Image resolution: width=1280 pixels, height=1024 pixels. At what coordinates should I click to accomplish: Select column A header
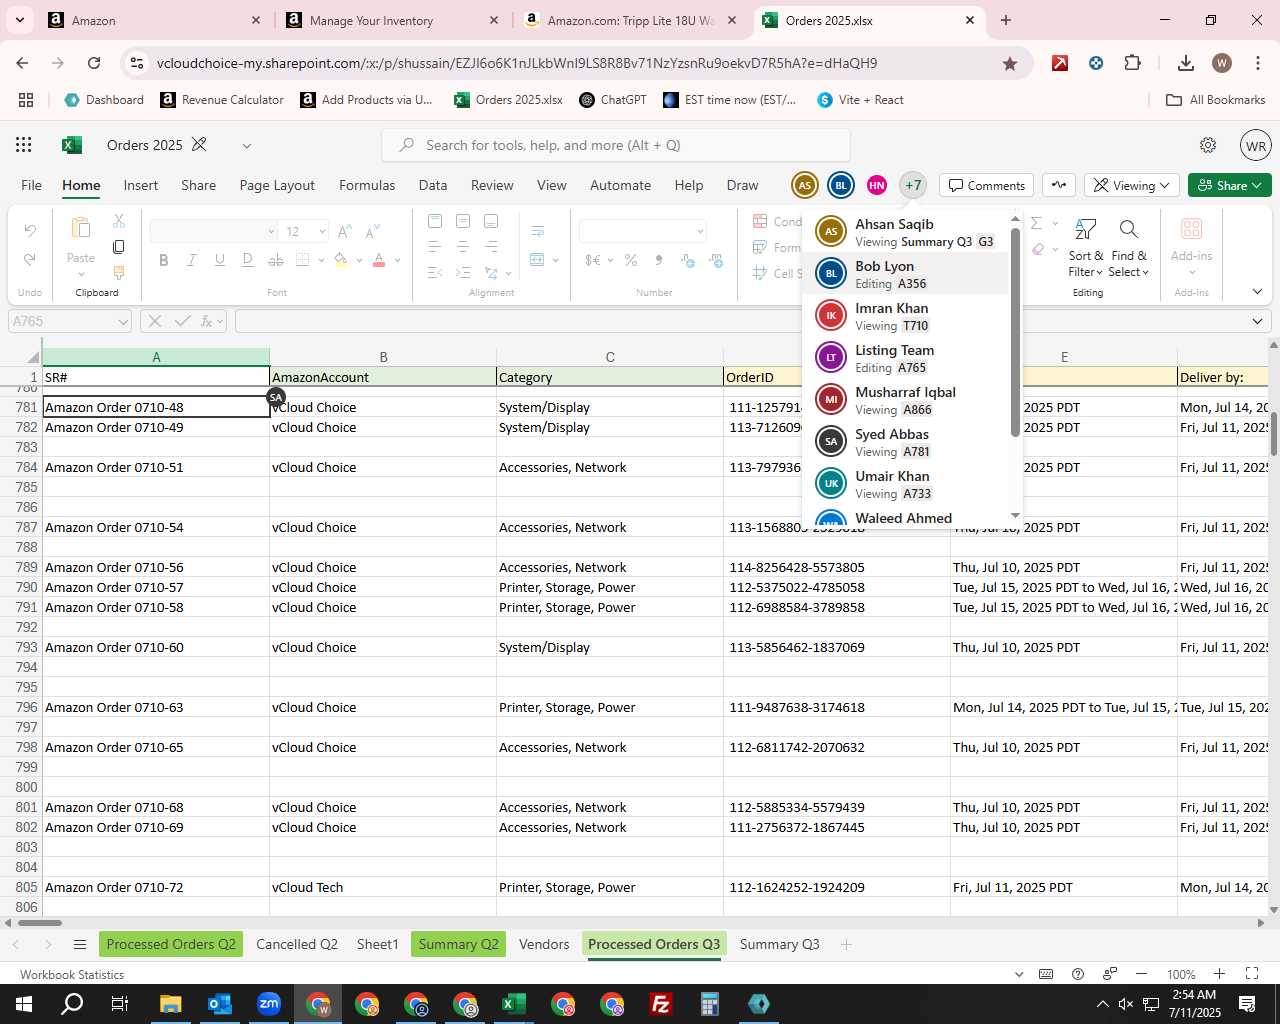[x=156, y=357]
